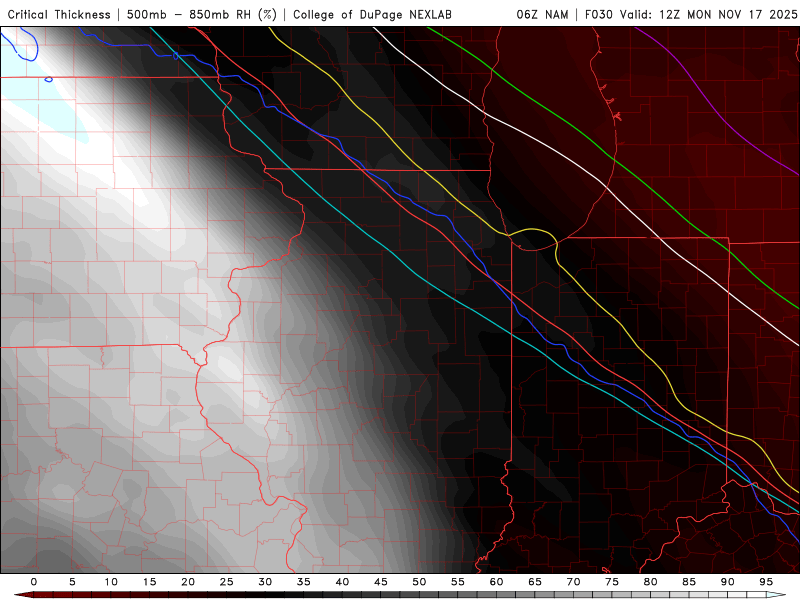Screen dimensions: 800x600
Task: Click the '80' value on the RH scale
Action: coord(651,582)
